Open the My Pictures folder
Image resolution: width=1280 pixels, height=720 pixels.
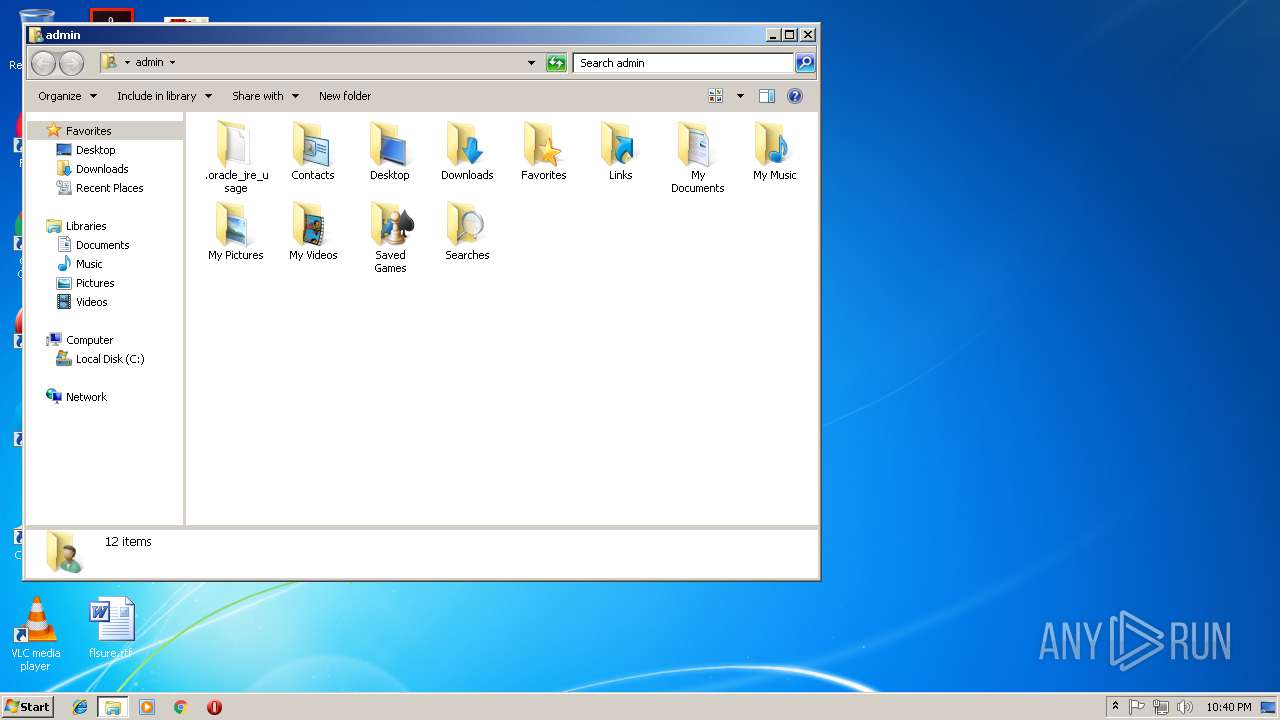tap(236, 231)
